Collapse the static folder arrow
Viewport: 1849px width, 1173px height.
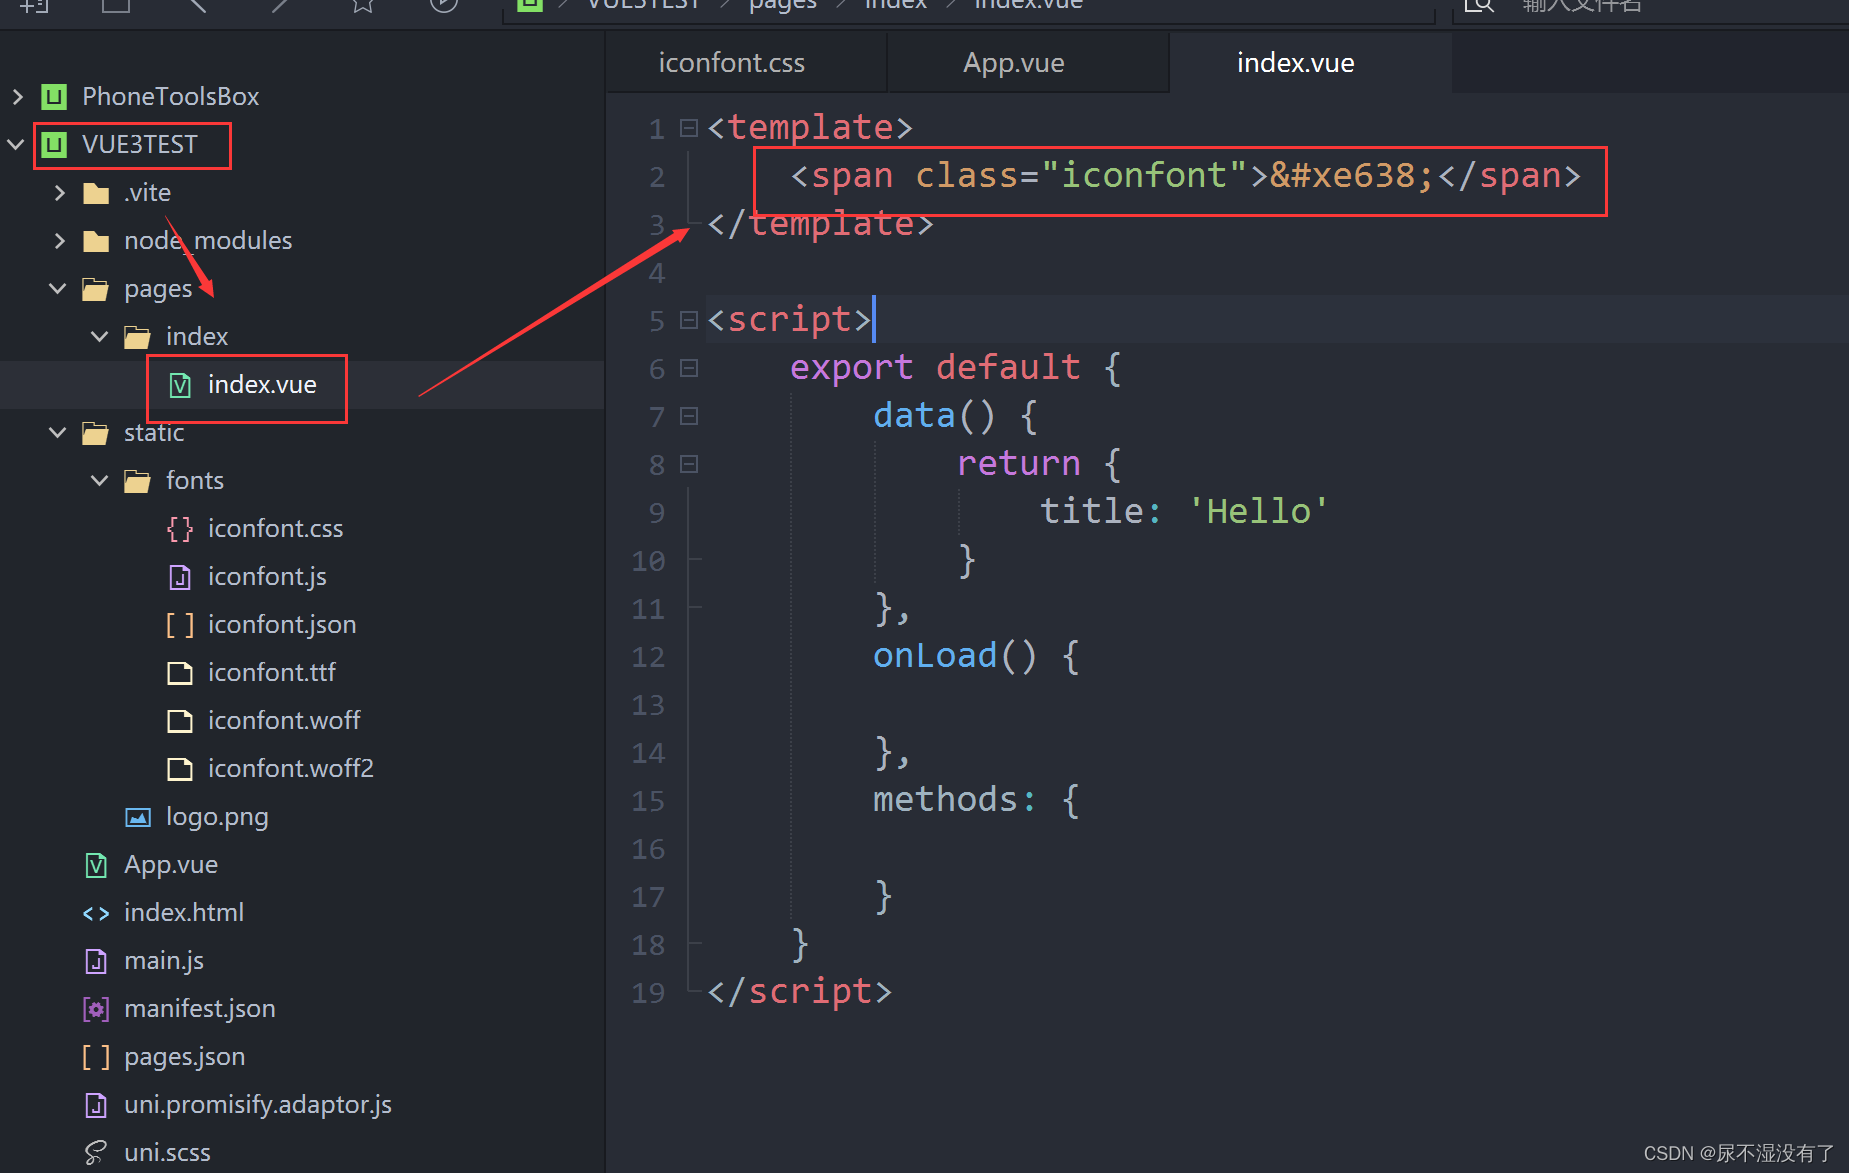tap(58, 432)
